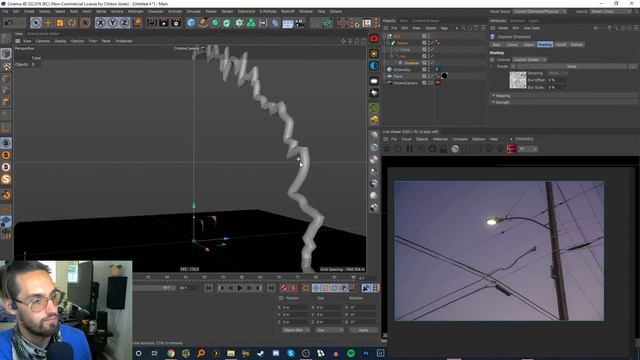This screenshot has width=640, height=360.
Task: Click the Blur Offset value field
Action: [556, 80]
